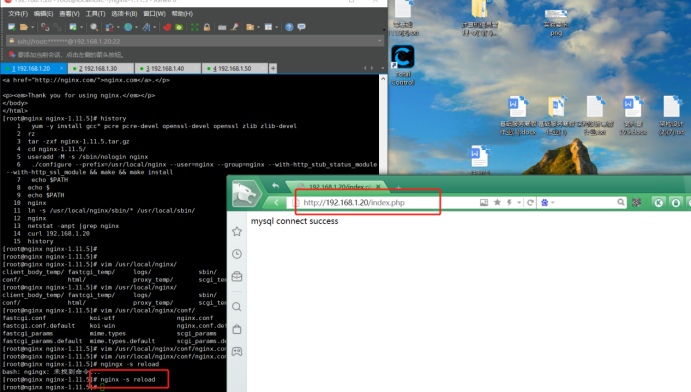Screen dimensions: 691x392
Task: Expand the Xshell address bar history dropdown
Action: click(379, 41)
